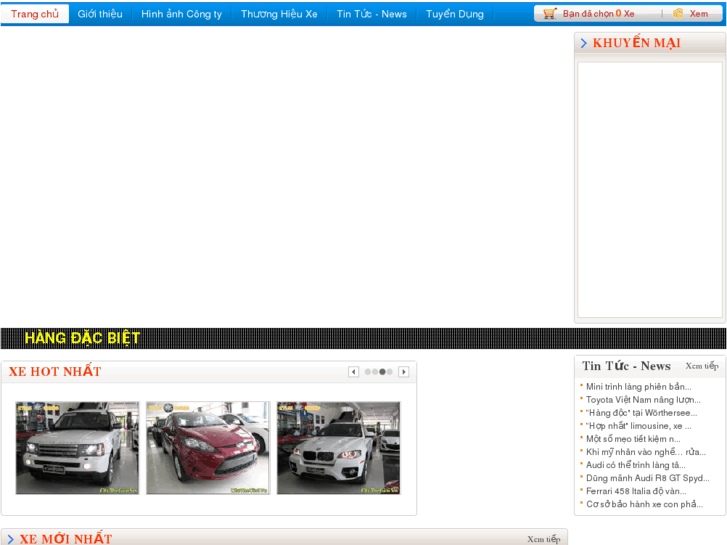
Task: Go to Hình ảnh Công ty page
Action: pos(181,14)
